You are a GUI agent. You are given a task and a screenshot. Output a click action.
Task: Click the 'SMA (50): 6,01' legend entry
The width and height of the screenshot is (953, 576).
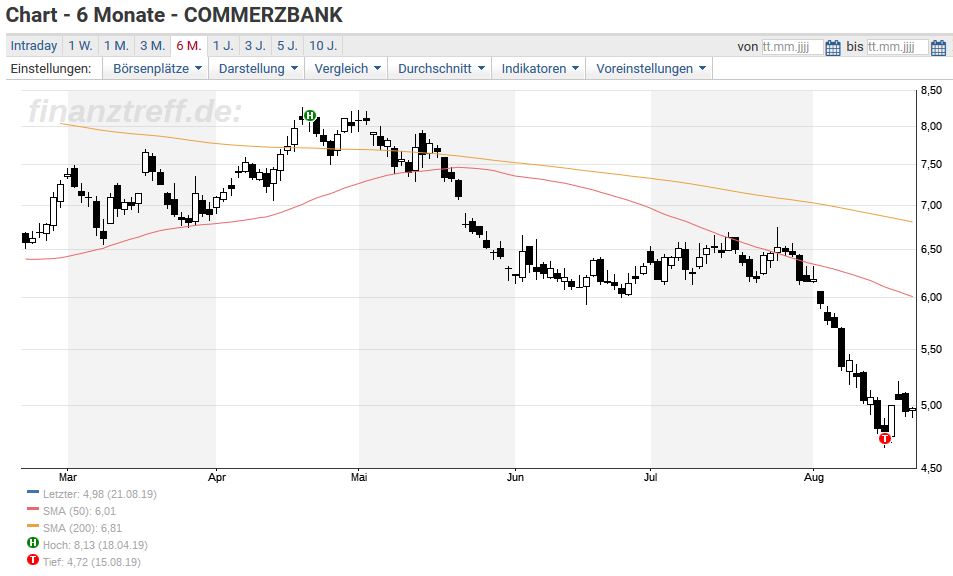[x=79, y=511]
